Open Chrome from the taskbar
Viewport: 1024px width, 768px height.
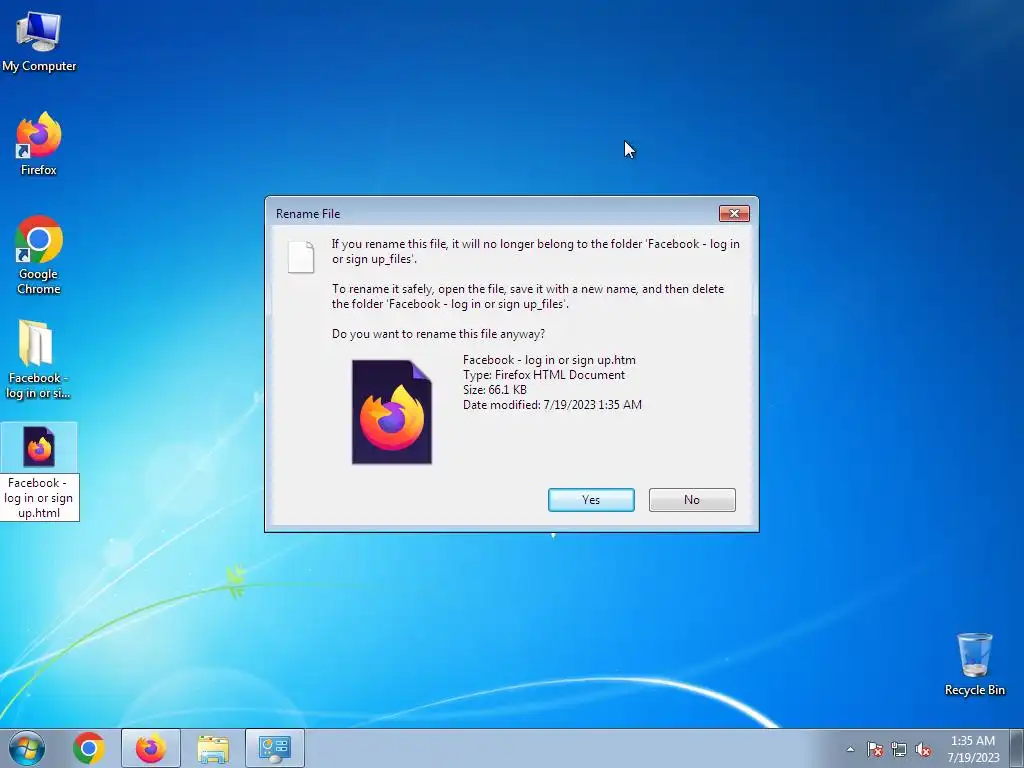point(89,748)
